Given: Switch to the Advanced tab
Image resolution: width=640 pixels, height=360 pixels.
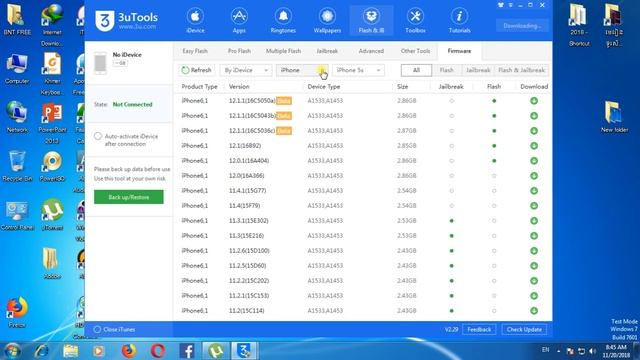Looking at the screenshot, I should [x=371, y=51].
